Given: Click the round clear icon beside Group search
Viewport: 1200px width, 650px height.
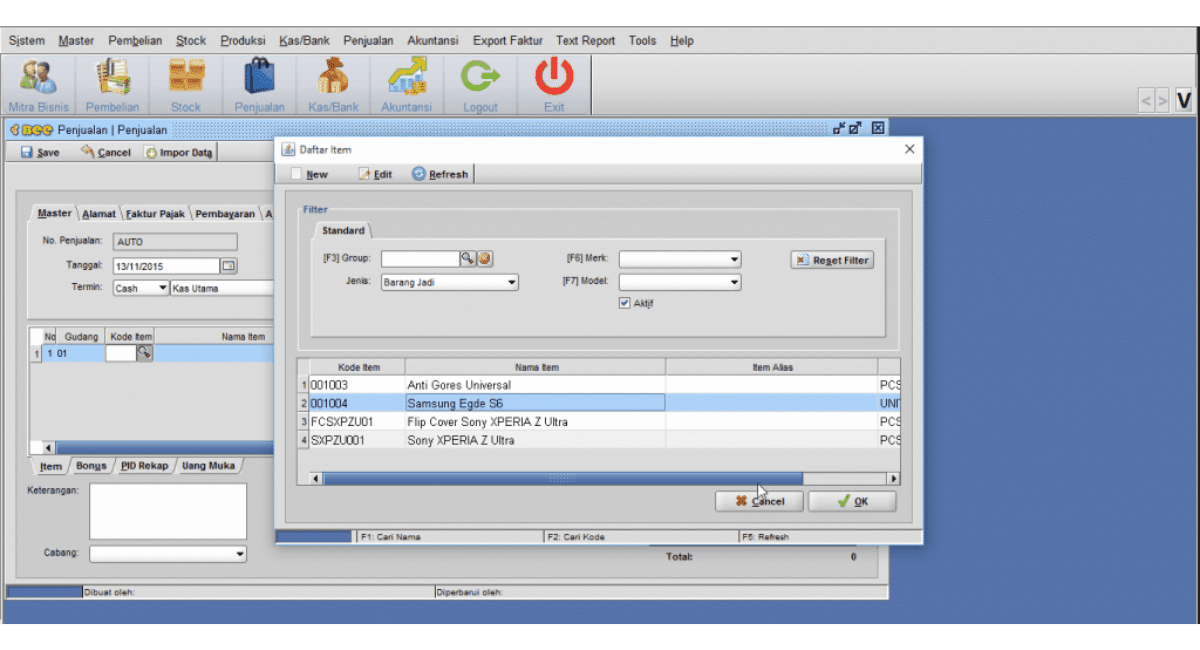Looking at the screenshot, I should click(484, 259).
